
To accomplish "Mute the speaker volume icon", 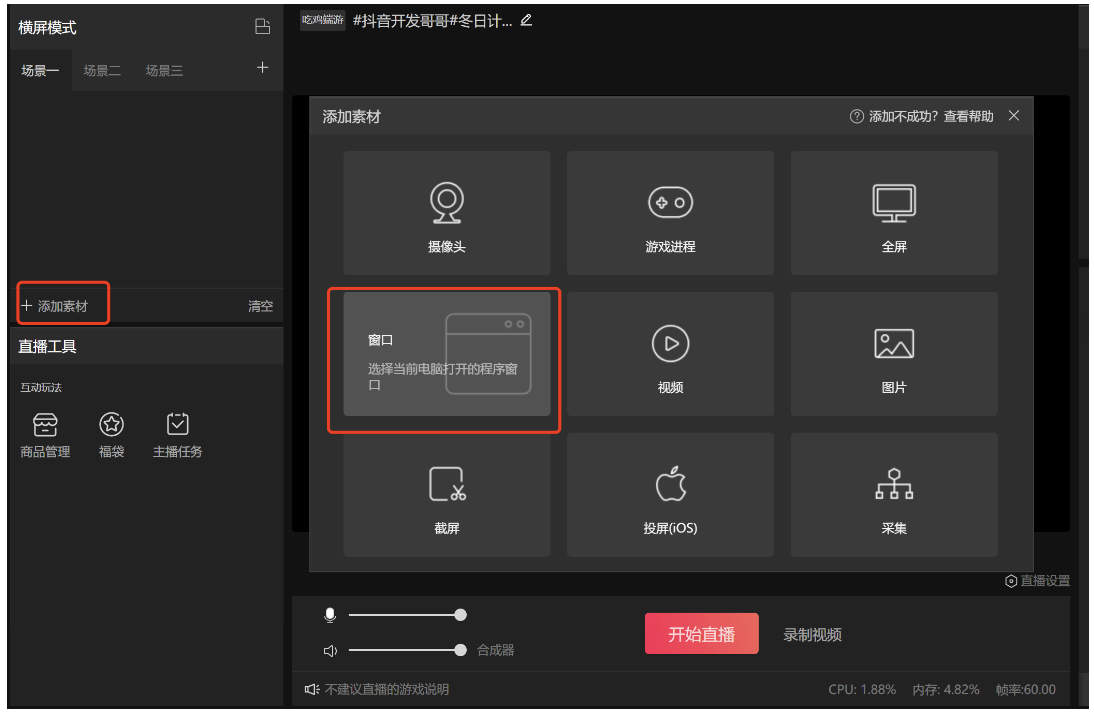I will (330, 651).
